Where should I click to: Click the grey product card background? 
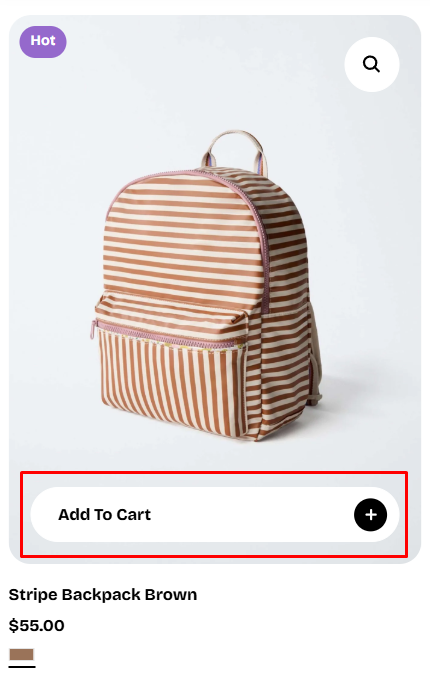click(x=215, y=289)
